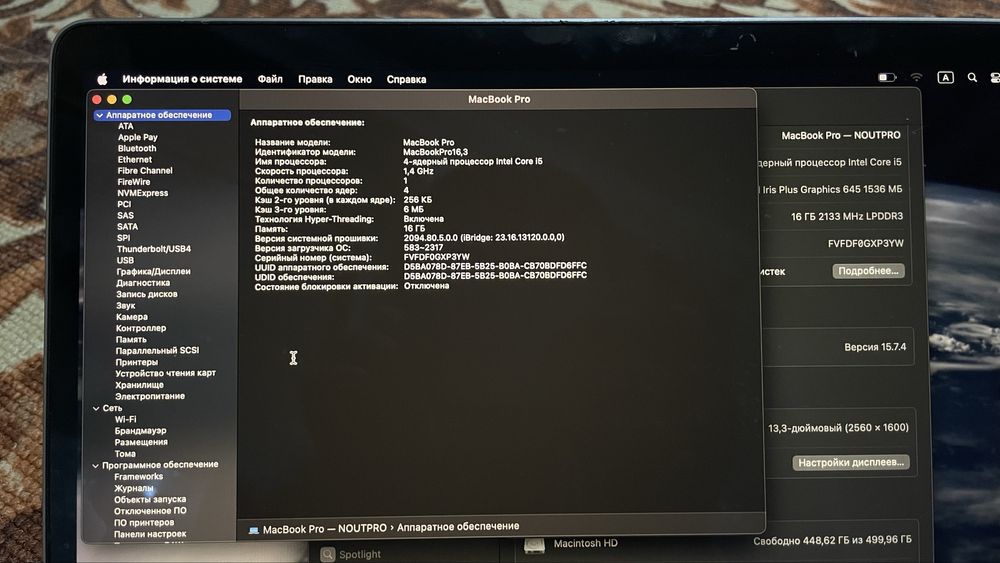Collapse the Сеть section
Screen dimensions: 1000x563
pos(96,408)
